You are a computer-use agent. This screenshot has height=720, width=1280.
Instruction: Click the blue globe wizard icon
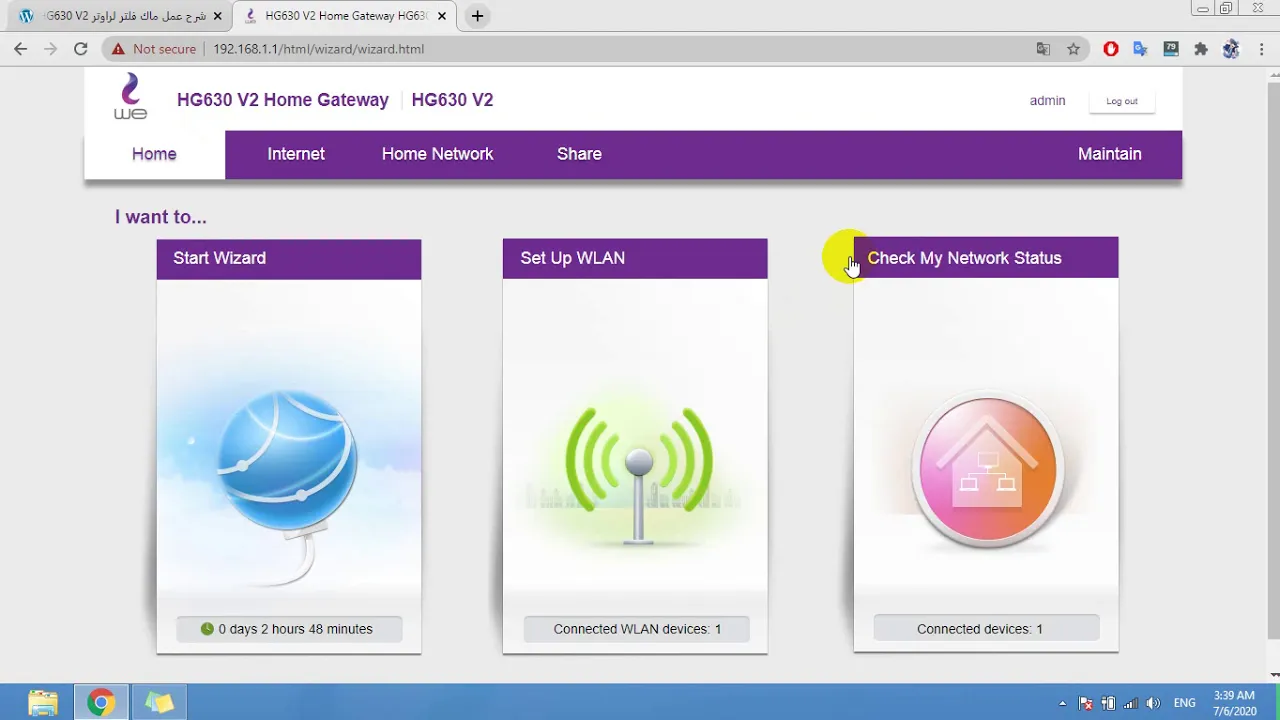pos(288,460)
